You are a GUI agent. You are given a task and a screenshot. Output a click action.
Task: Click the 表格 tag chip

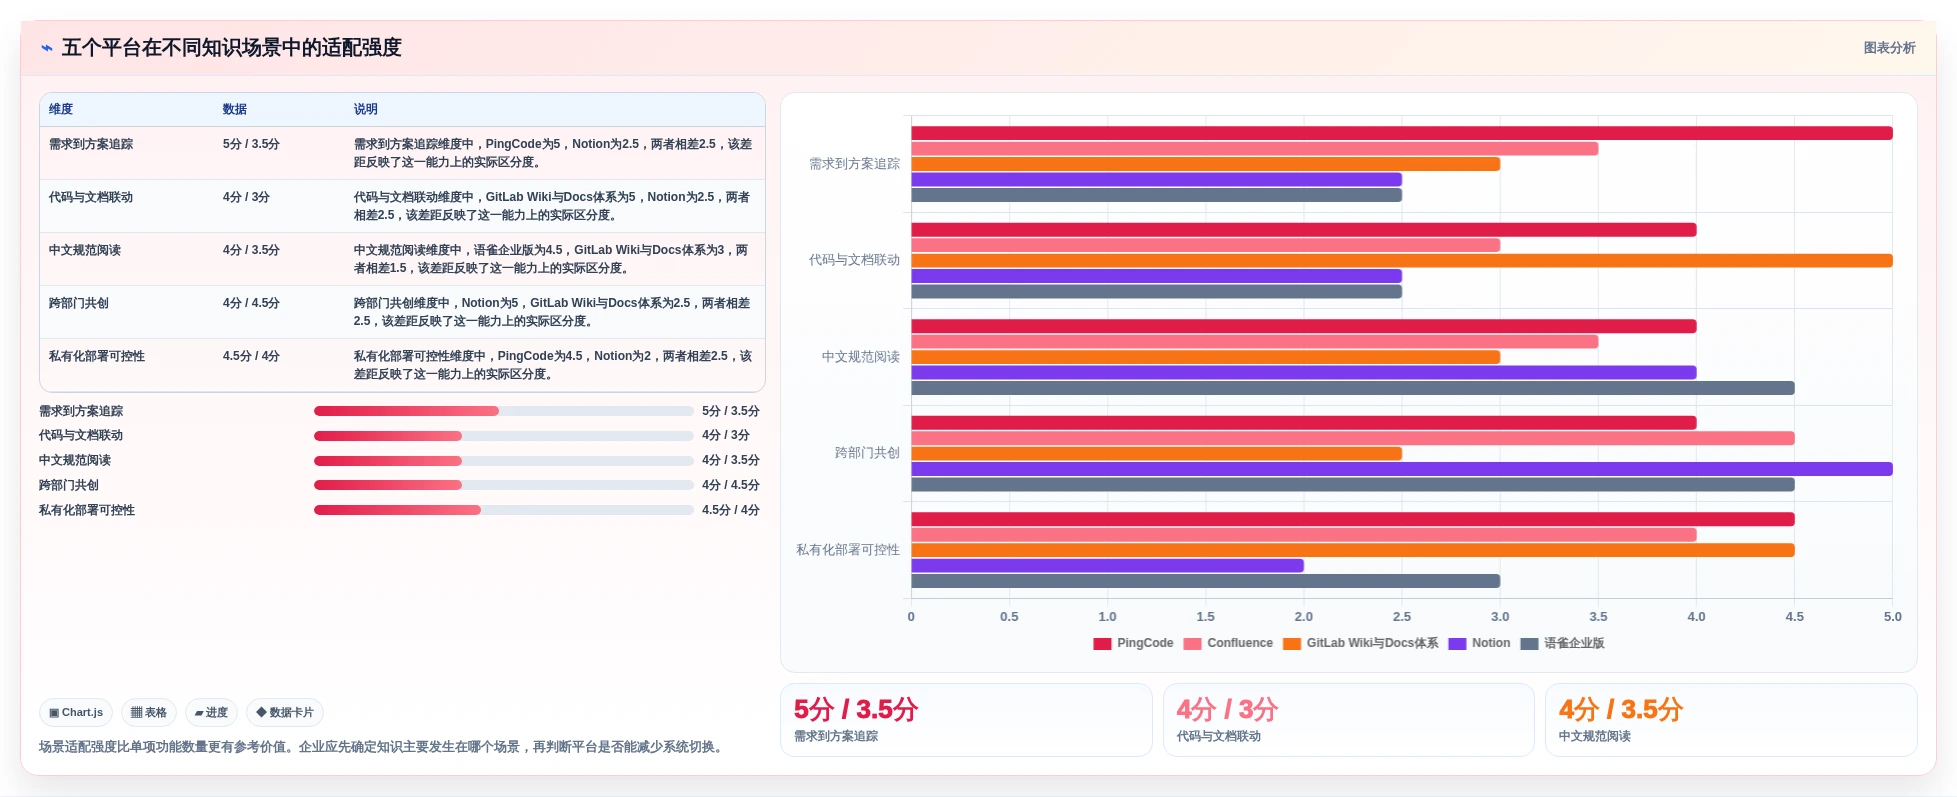149,713
